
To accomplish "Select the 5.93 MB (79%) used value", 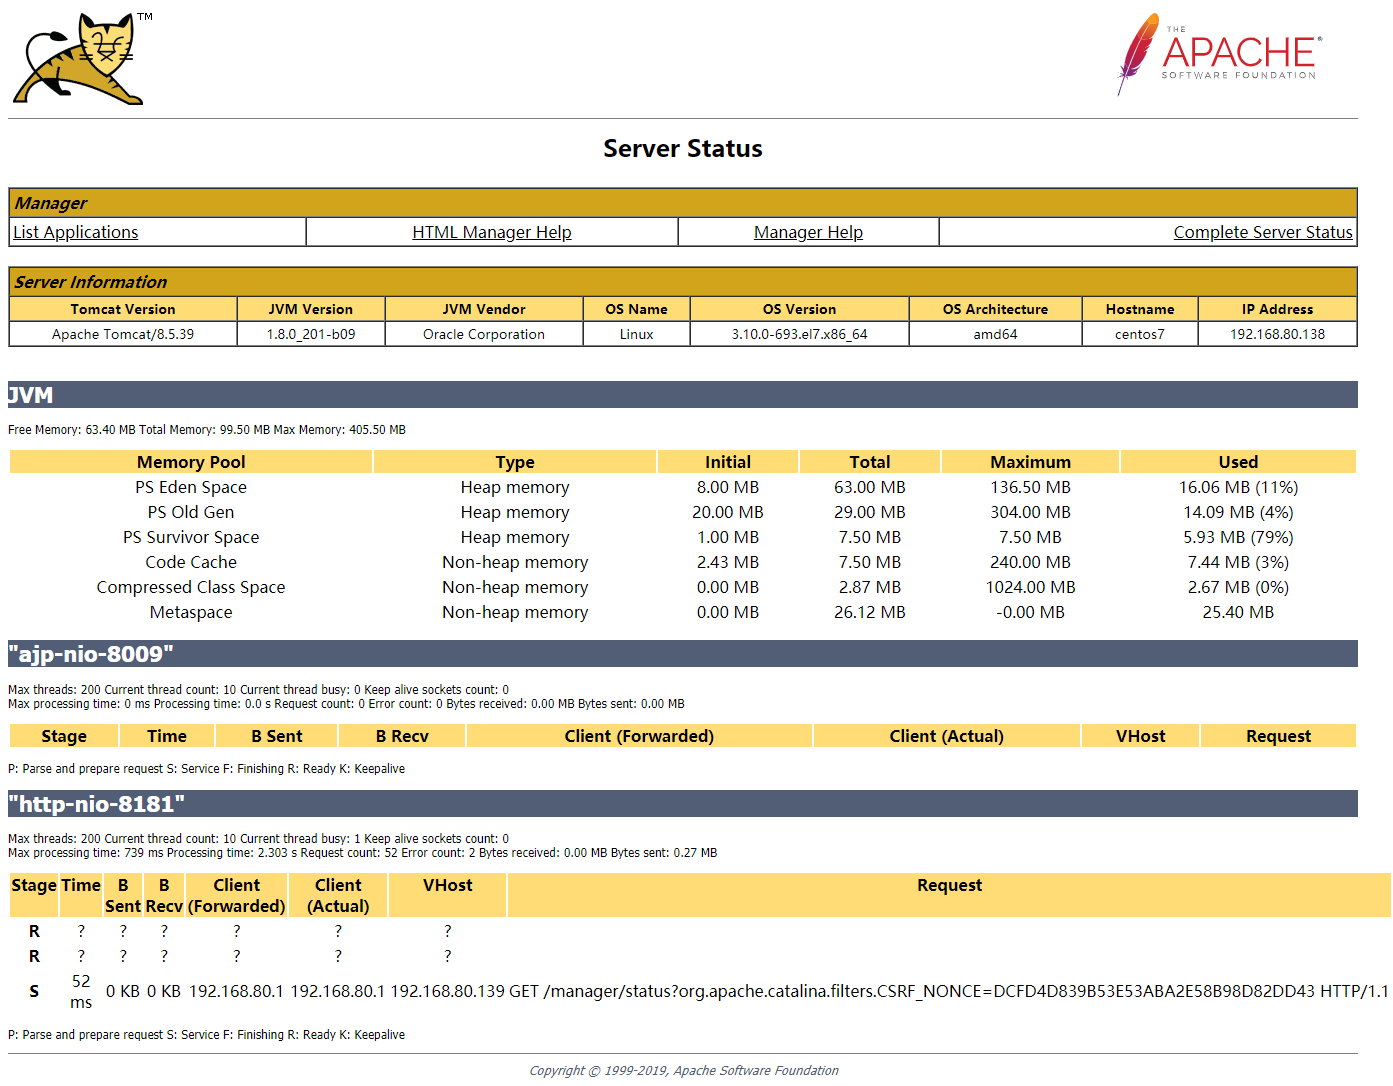I will [1238, 537].
